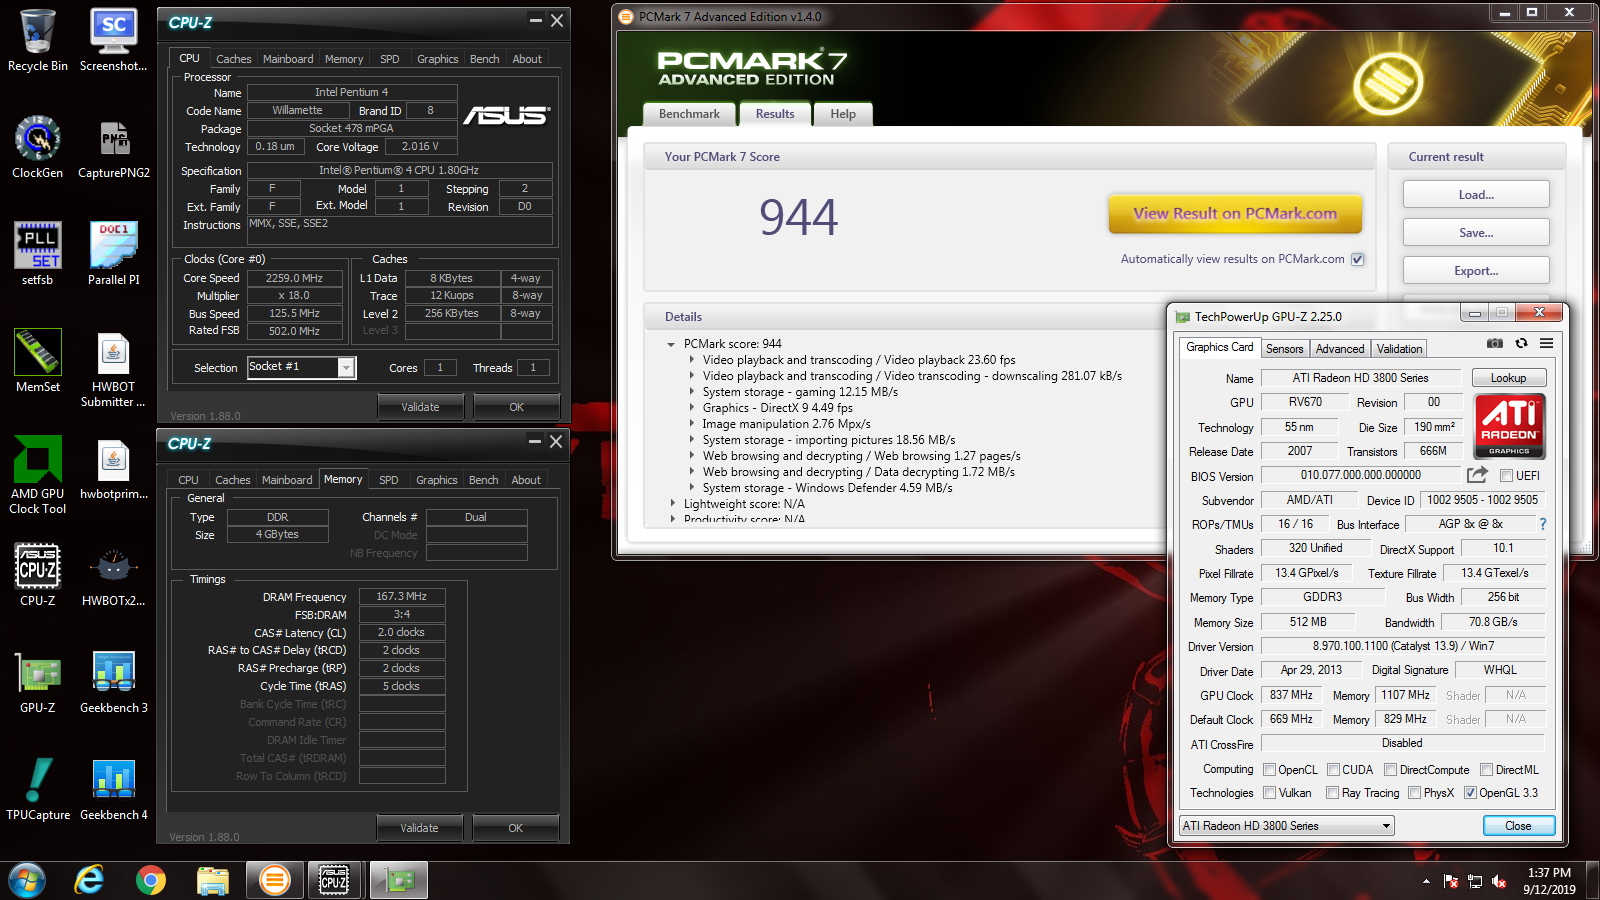Toggle OpenGL 3.3 checkbox in GPU-Z

tap(1470, 793)
